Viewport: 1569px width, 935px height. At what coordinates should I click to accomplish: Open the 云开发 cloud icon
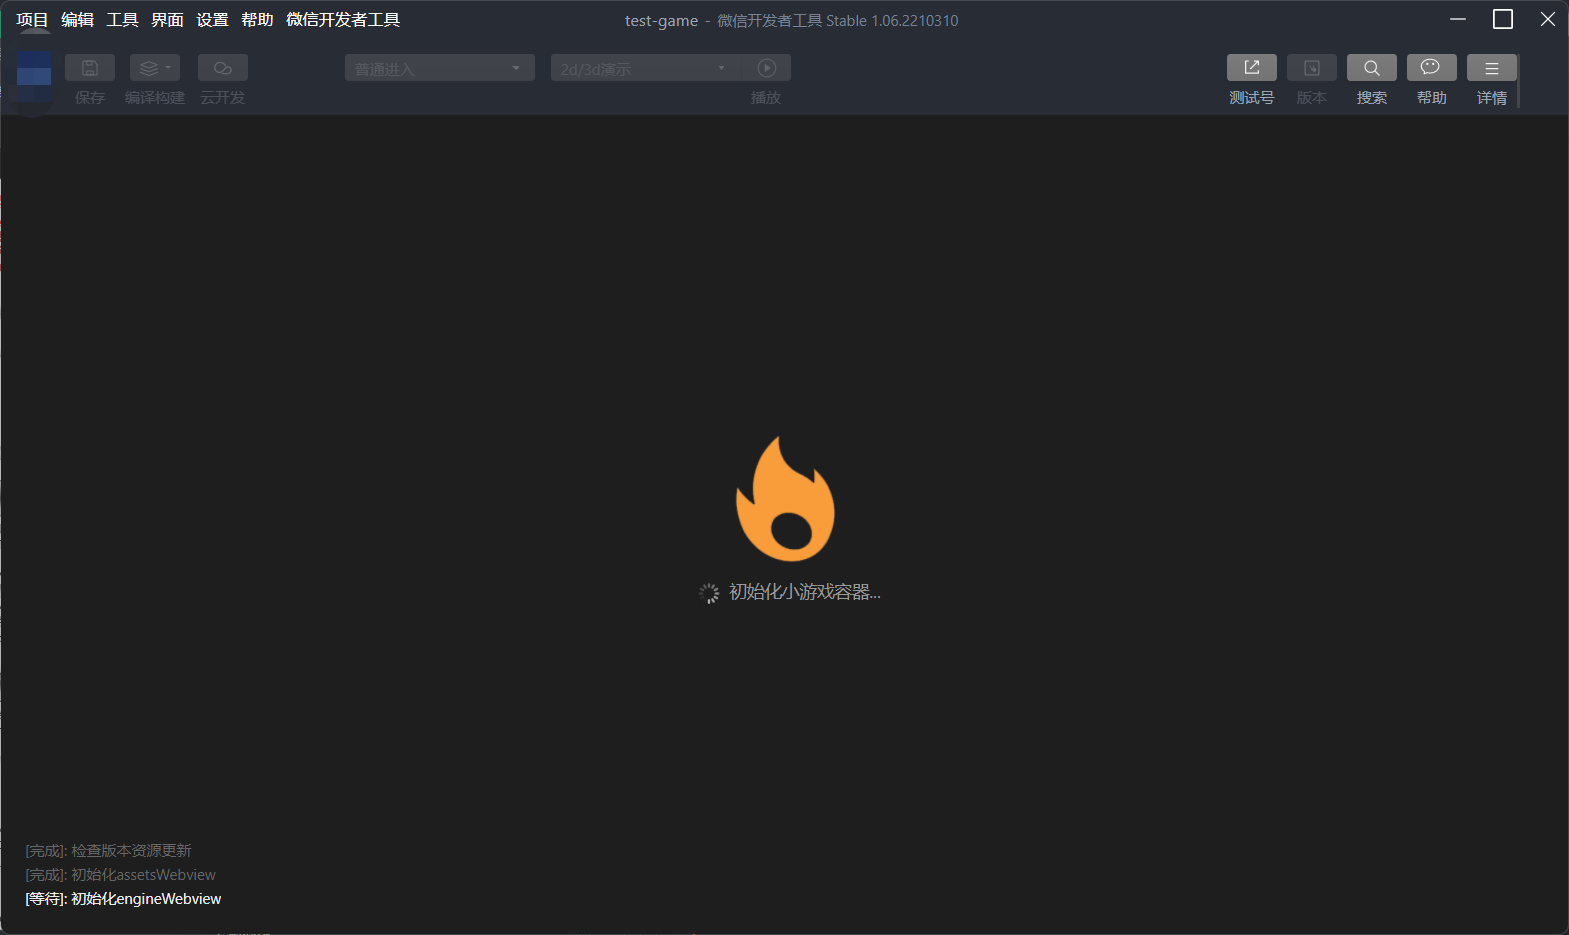click(223, 67)
